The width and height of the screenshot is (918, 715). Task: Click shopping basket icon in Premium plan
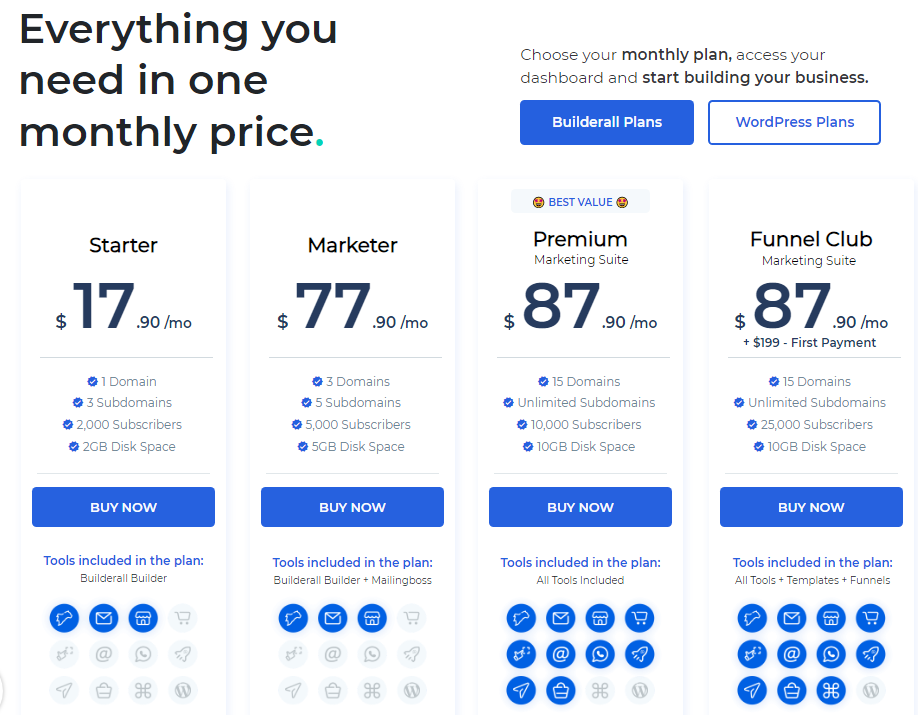pyautogui.click(x=561, y=690)
